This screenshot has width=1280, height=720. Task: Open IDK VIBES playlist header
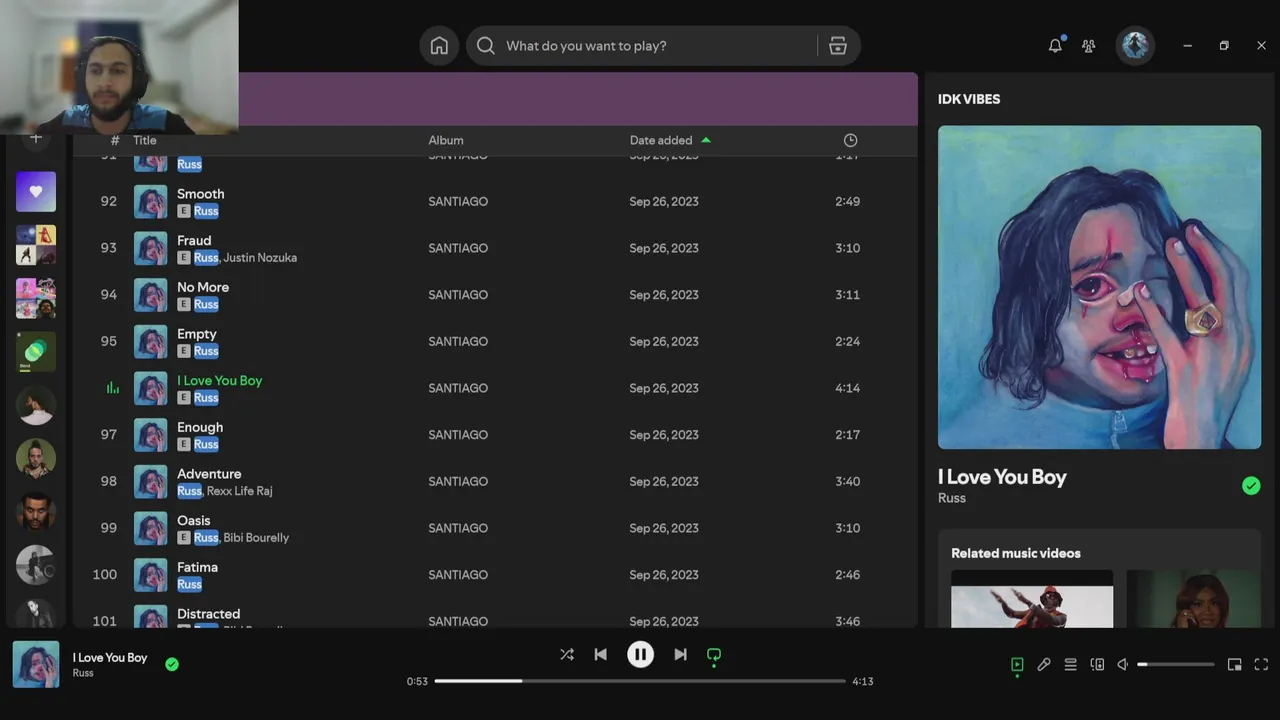click(969, 99)
